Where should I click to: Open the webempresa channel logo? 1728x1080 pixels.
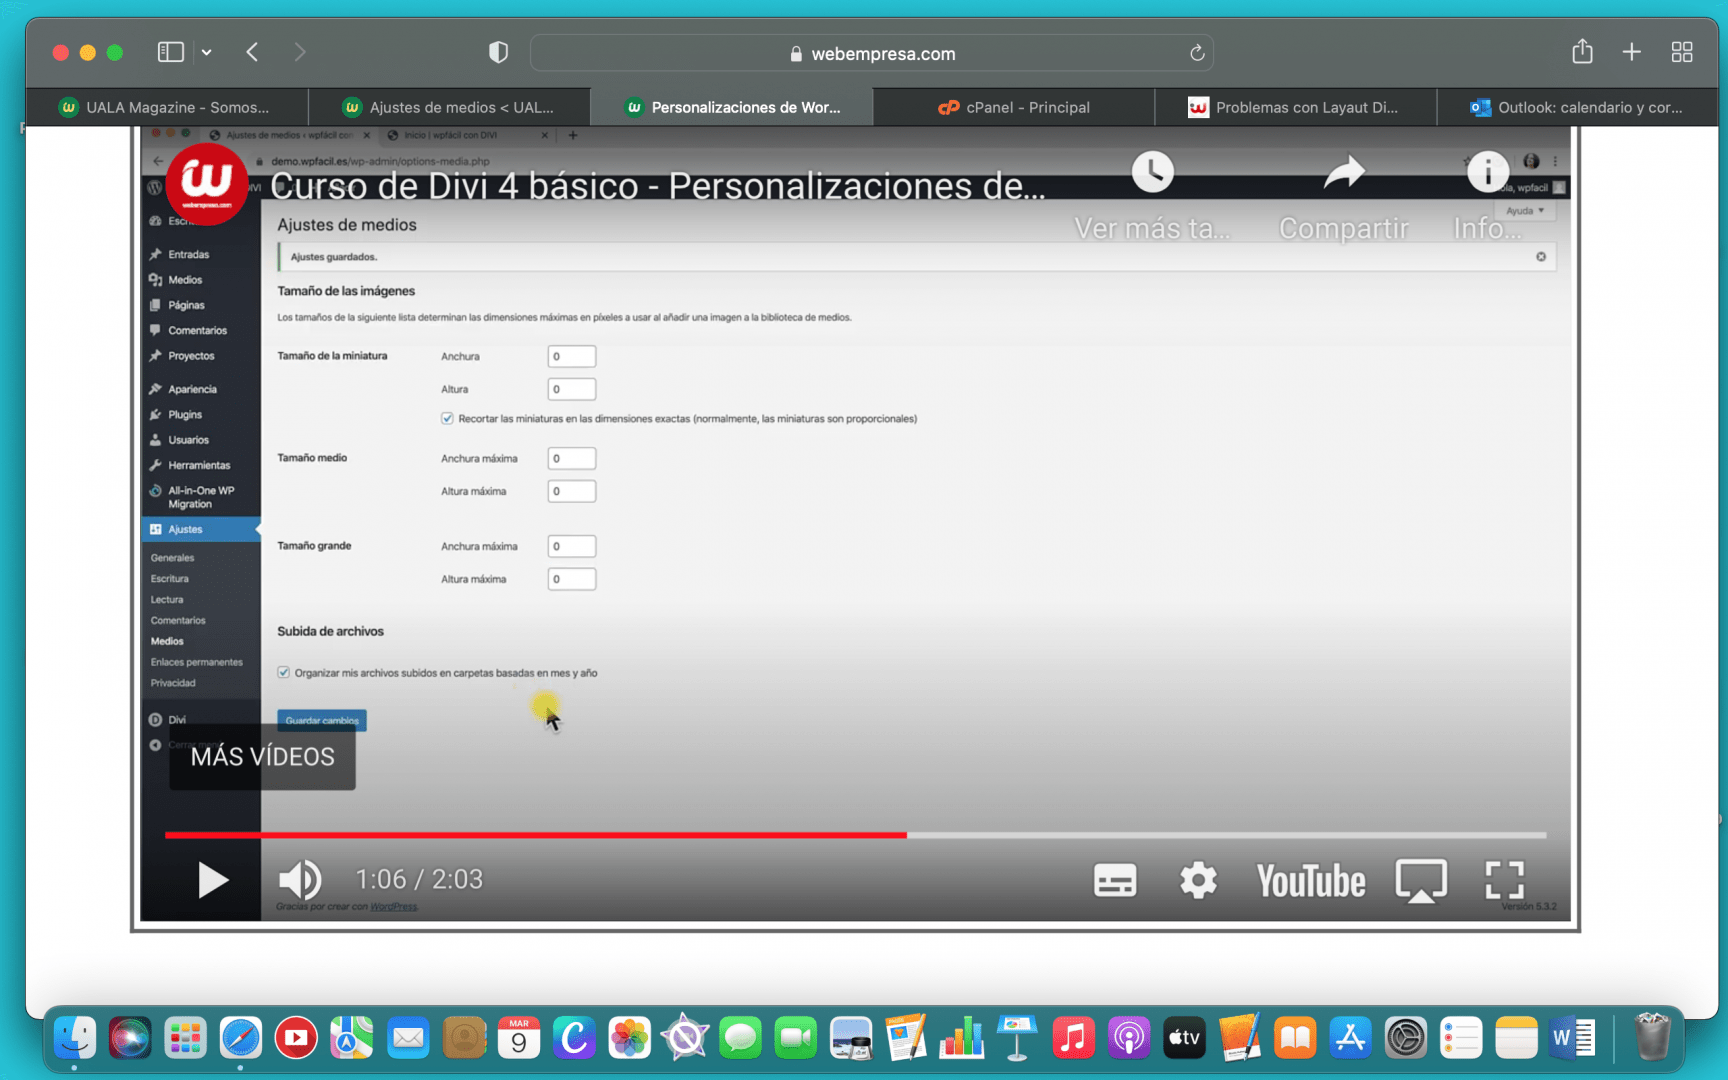(x=206, y=183)
